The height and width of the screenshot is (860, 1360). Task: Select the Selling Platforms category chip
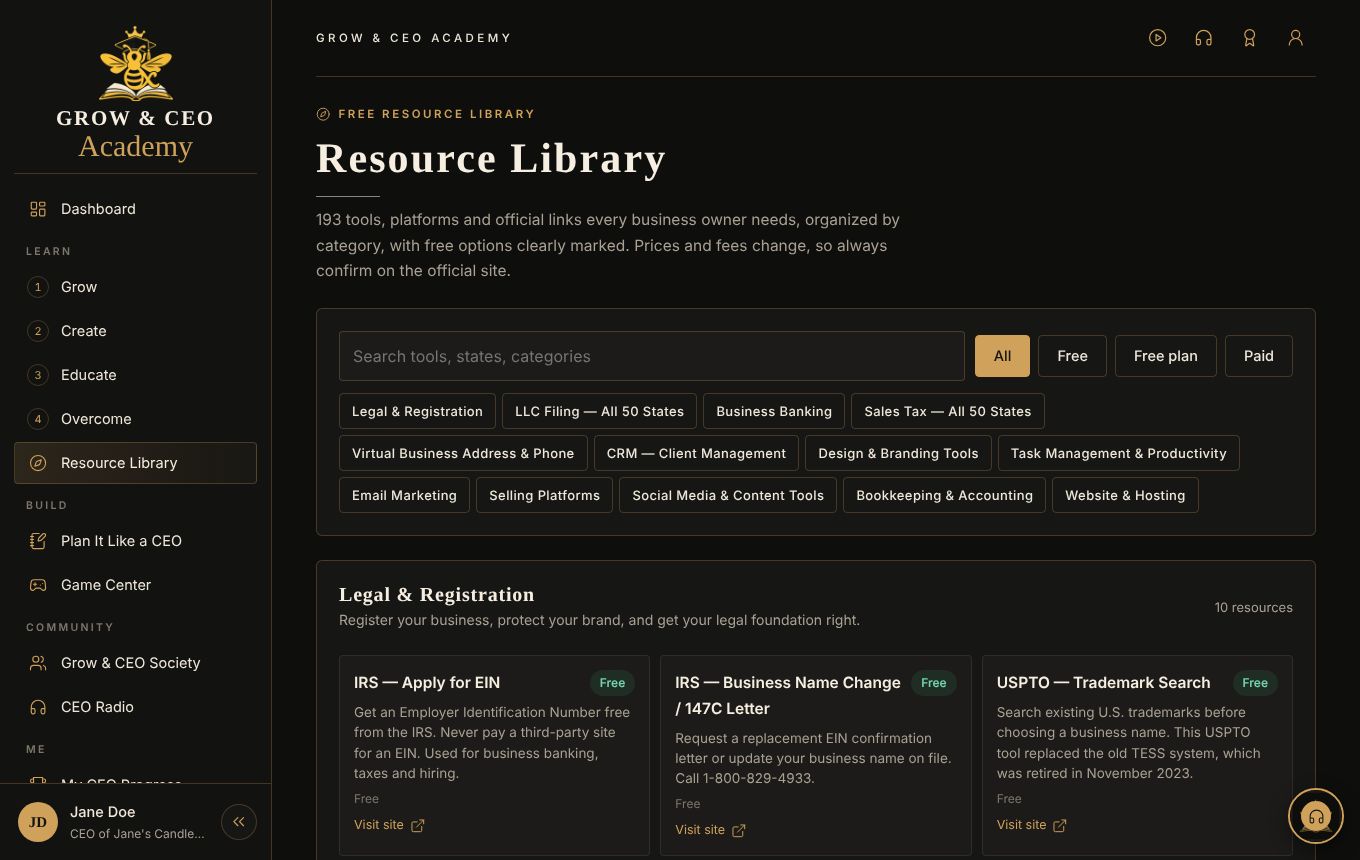(x=544, y=495)
